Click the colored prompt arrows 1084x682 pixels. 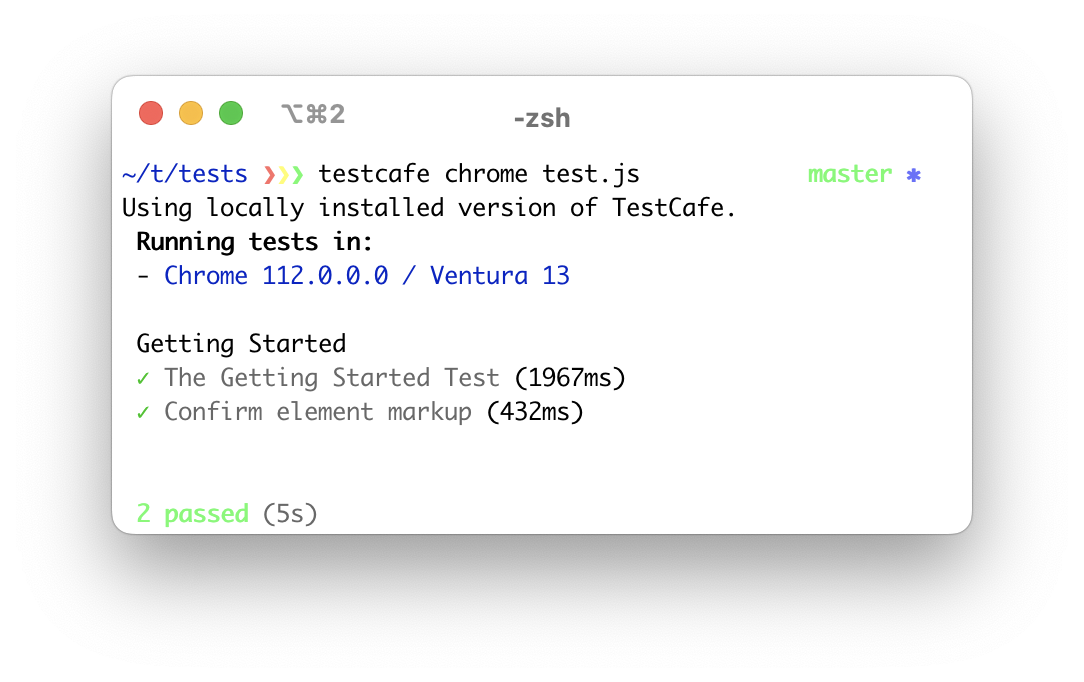point(283,175)
